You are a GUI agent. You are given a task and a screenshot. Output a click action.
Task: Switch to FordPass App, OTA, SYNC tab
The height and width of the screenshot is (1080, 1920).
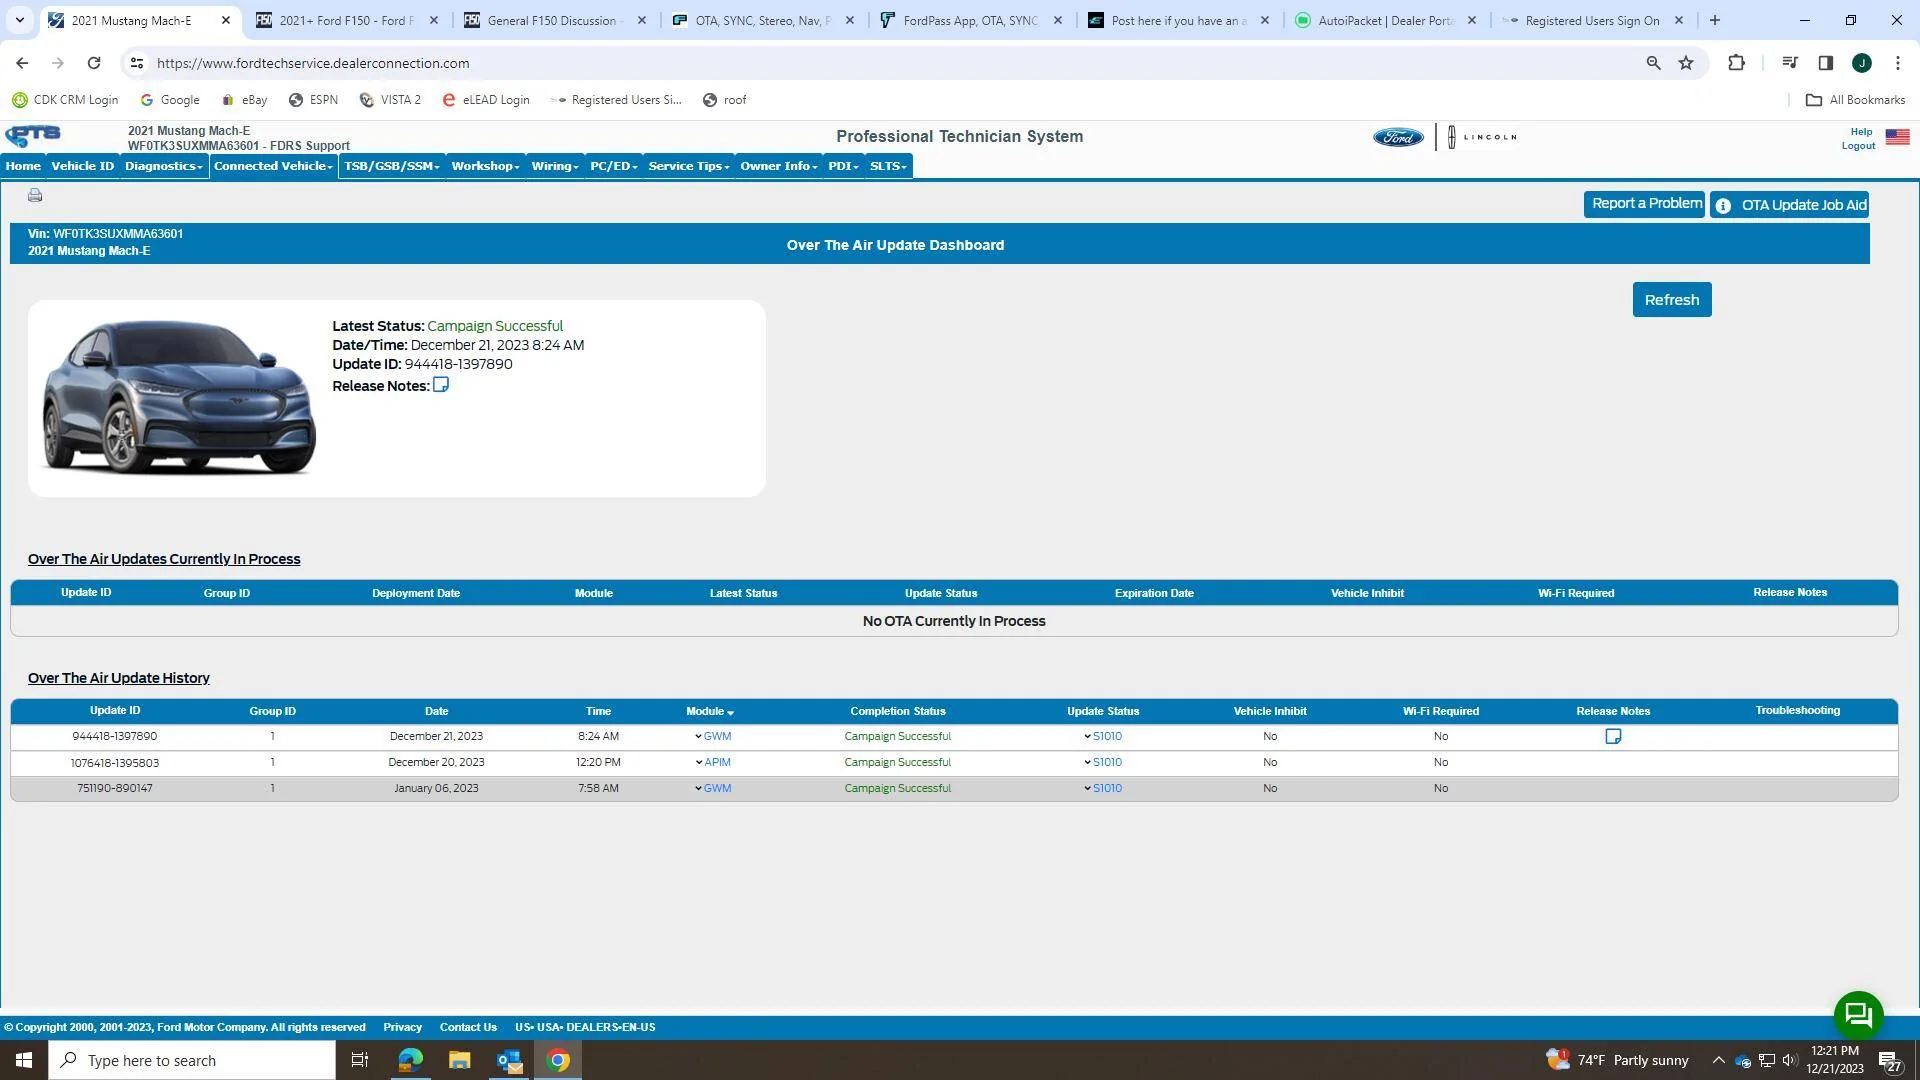970,20
